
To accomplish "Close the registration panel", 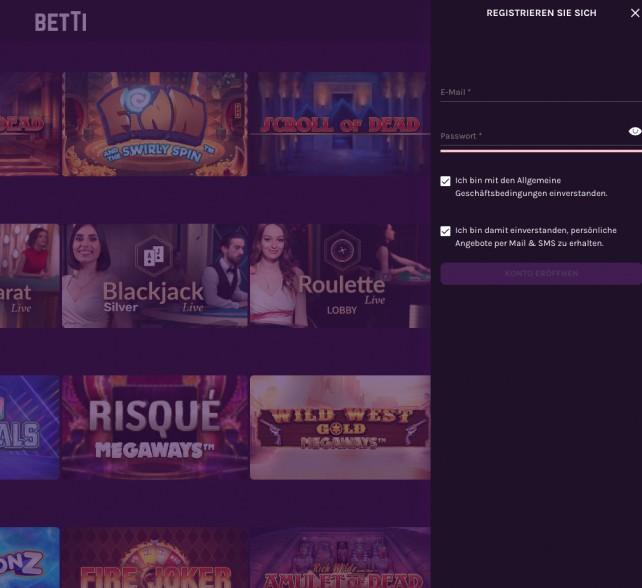I will coord(635,14).
